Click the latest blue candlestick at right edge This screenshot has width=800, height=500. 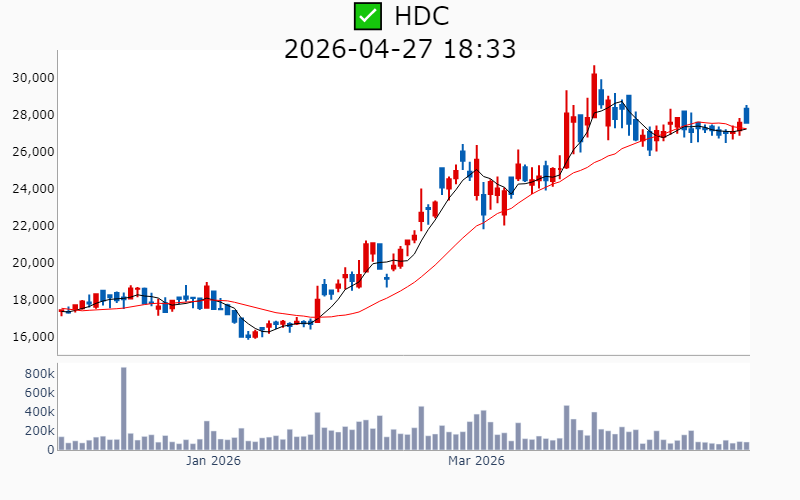point(746,115)
